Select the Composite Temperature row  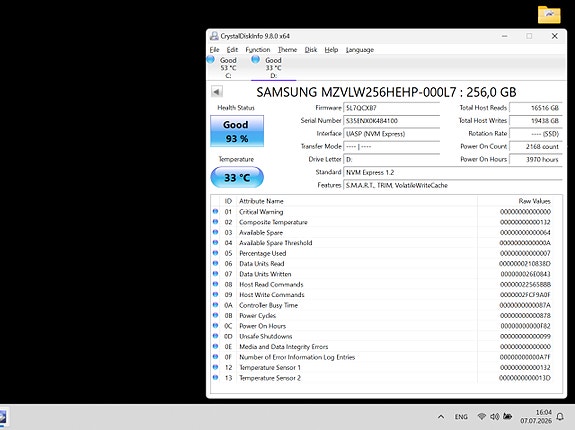[381, 222]
